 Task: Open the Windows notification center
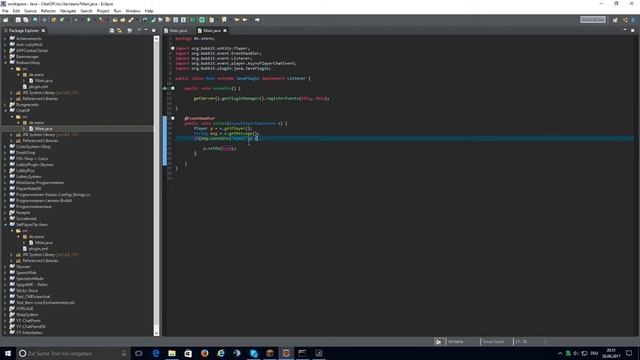[629, 353]
